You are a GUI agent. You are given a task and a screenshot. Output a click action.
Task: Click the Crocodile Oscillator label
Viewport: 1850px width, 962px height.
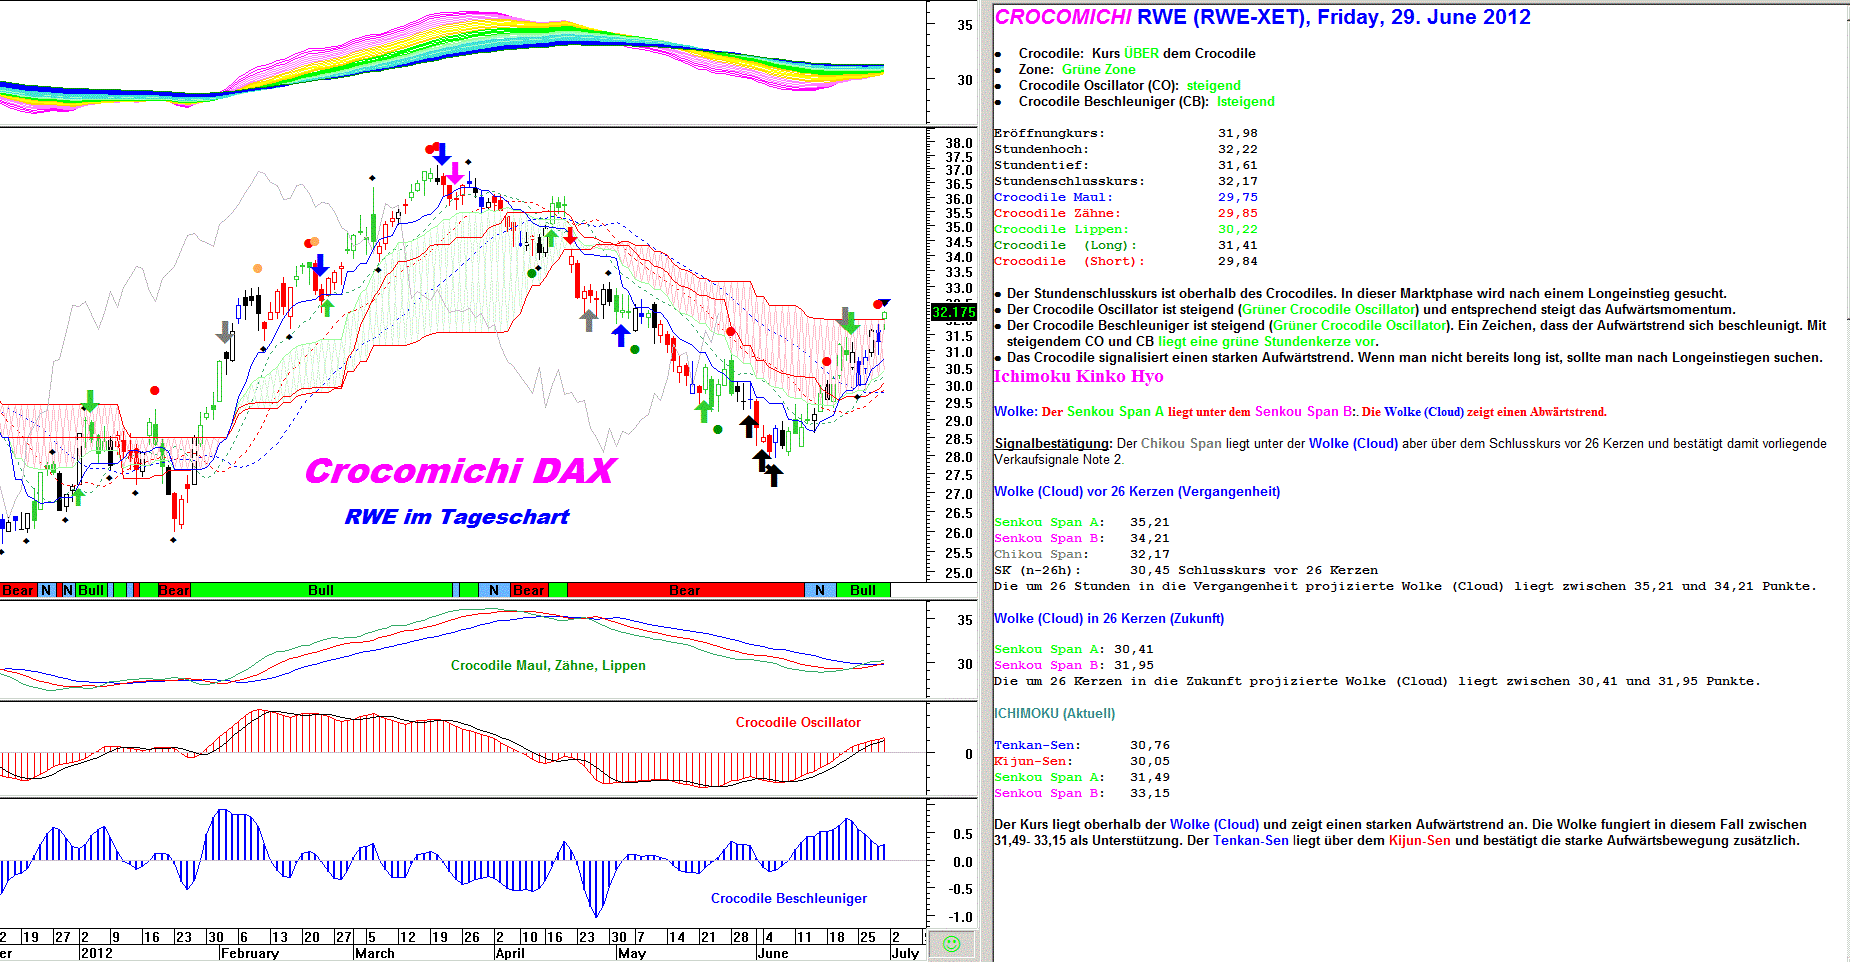pyautogui.click(x=798, y=722)
